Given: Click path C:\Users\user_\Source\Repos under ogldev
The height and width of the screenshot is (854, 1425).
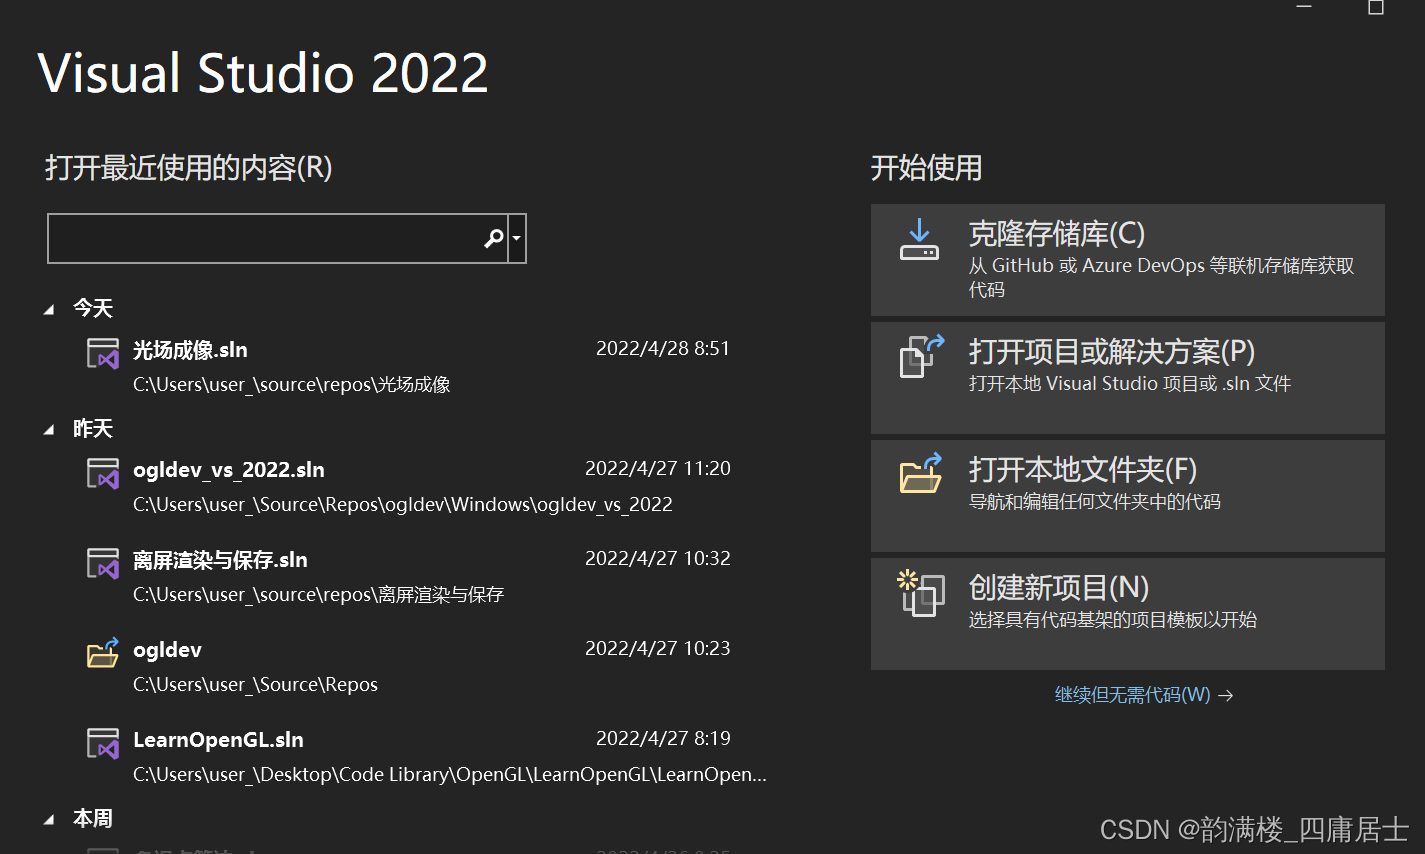Looking at the screenshot, I should point(255,685).
